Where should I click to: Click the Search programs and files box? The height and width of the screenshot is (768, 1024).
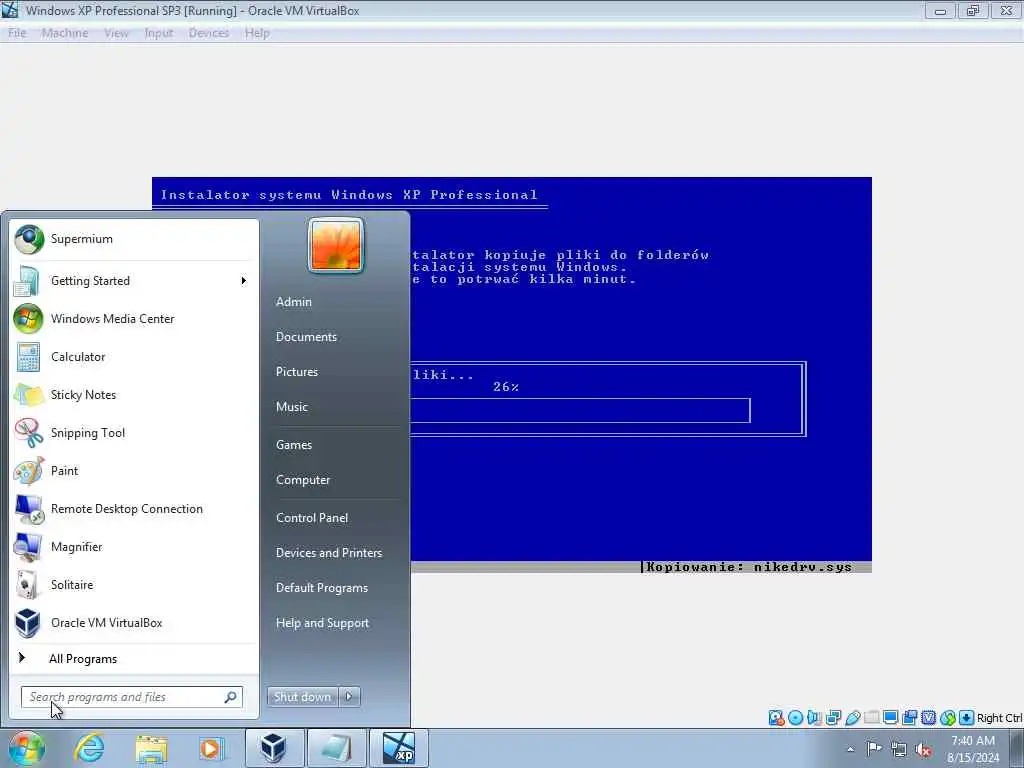(x=132, y=697)
